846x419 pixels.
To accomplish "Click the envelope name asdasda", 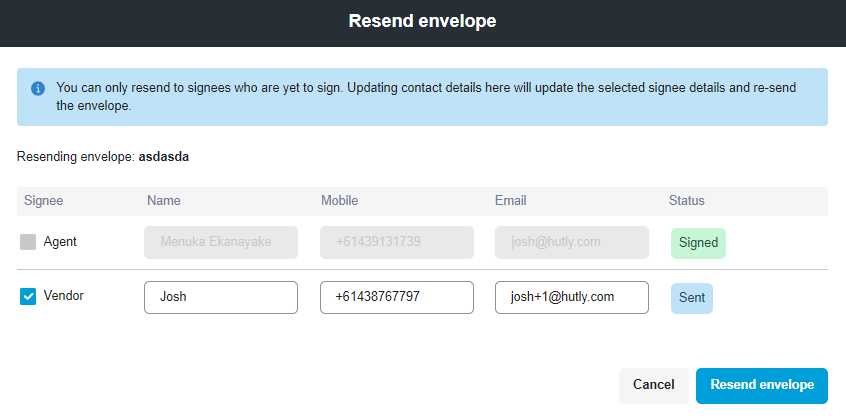I will [x=164, y=157].
